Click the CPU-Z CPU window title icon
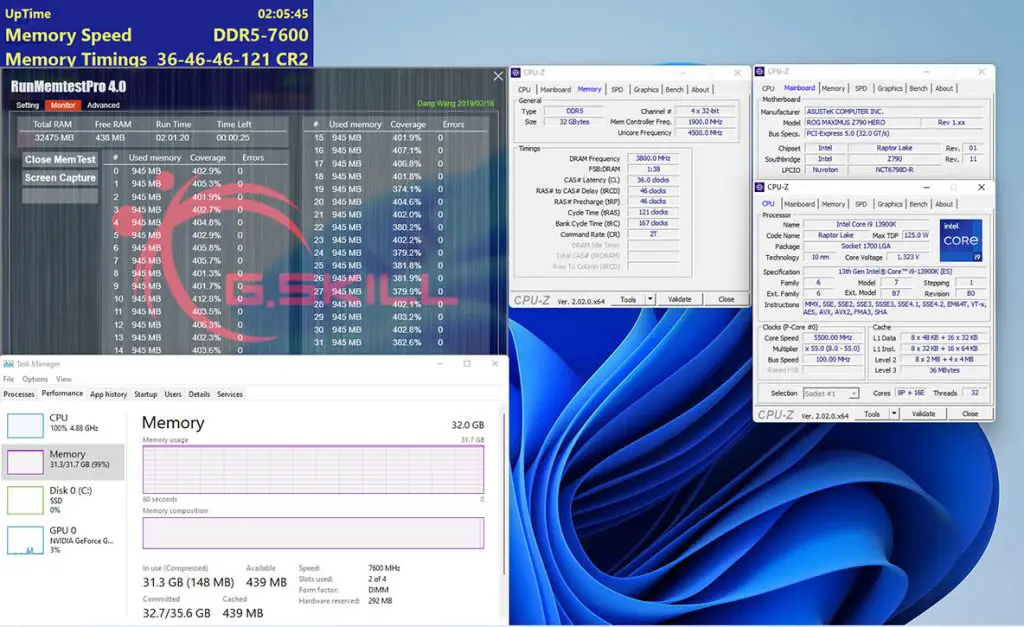1024x627 pixels. 760,187
